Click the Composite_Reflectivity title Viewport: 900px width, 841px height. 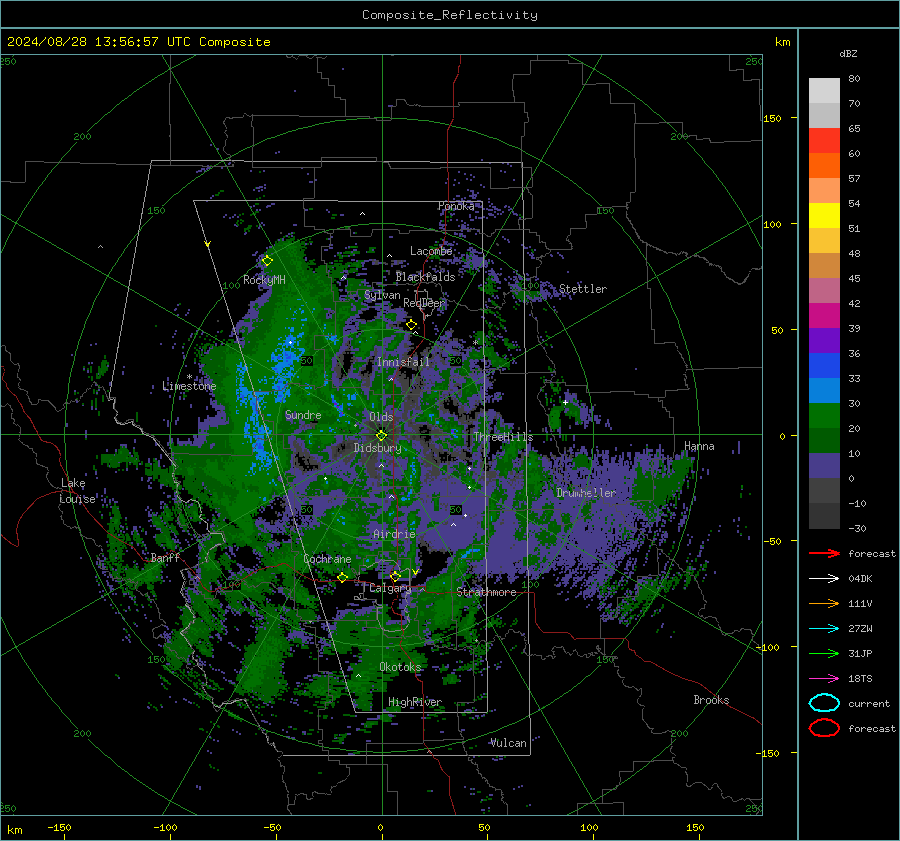[450, 15]
